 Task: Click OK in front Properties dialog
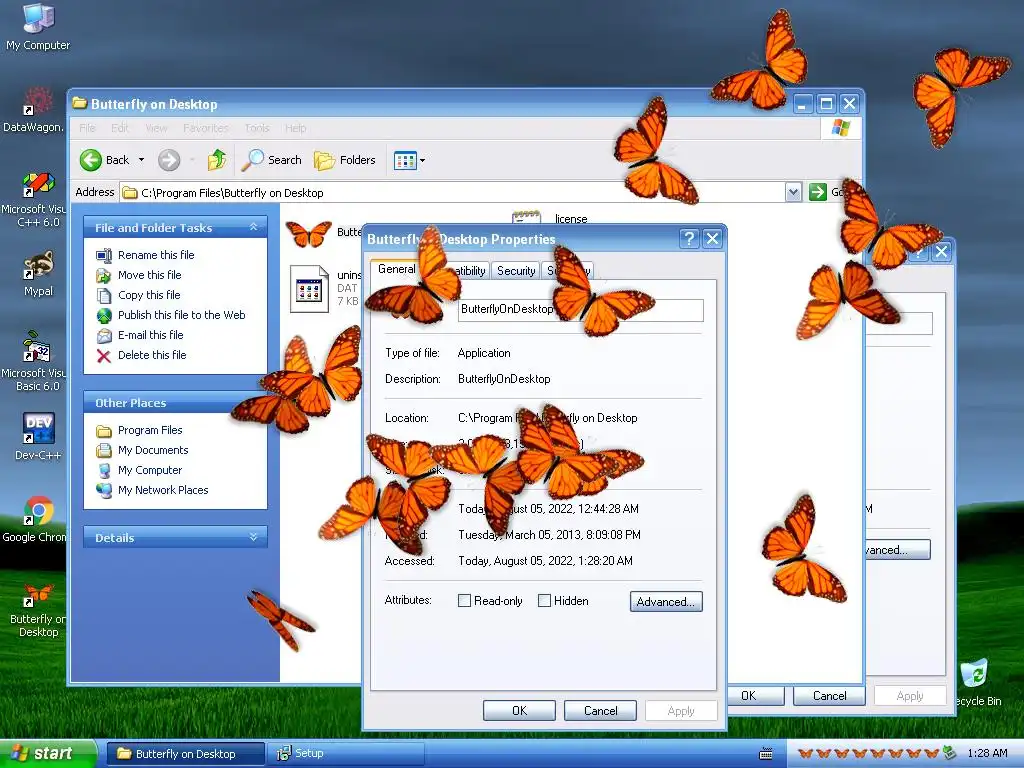pos(519,711)
